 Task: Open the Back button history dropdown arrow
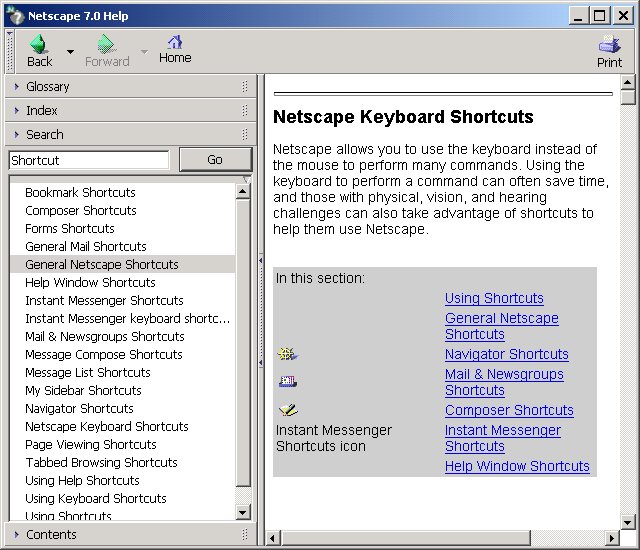(70, 51)
